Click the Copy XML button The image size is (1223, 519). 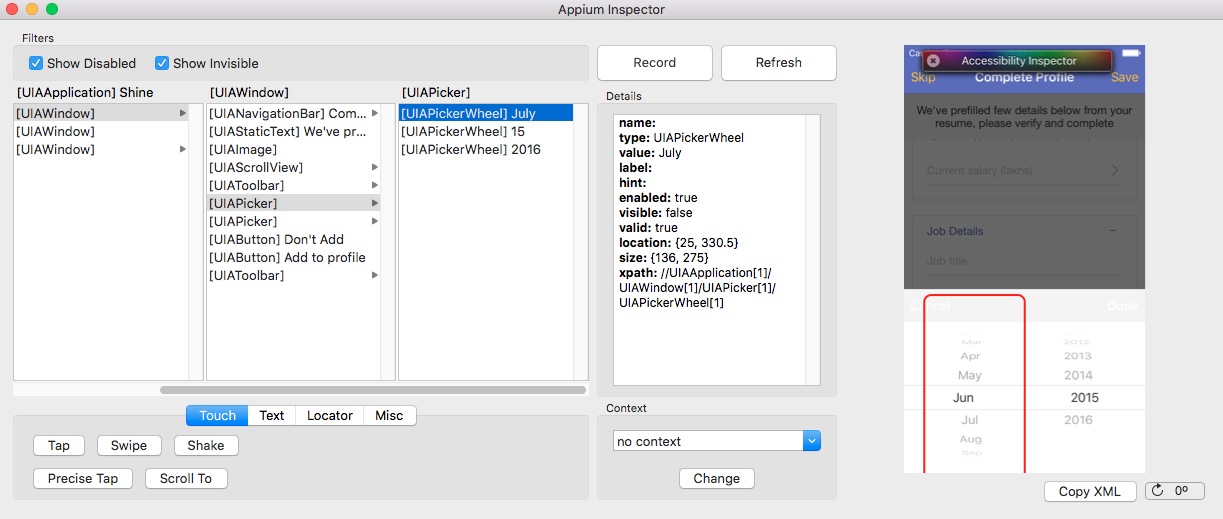click(1090, 491)
